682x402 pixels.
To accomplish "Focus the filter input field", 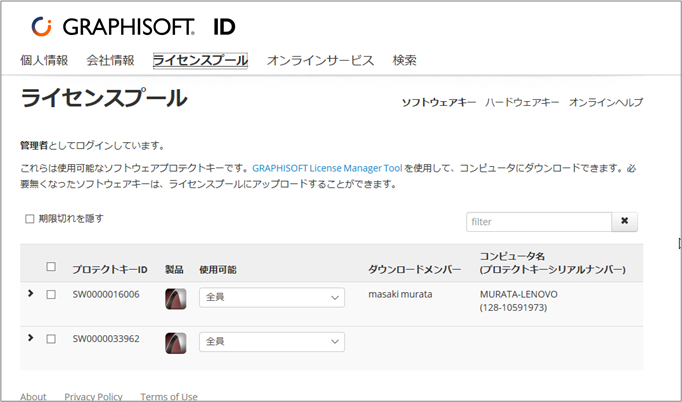I will 539,222.
